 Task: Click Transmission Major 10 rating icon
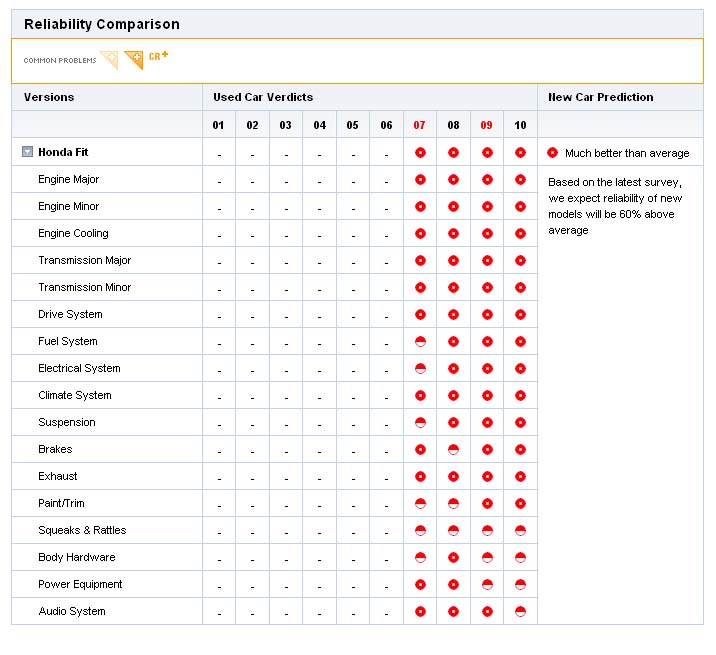(520, 260)
